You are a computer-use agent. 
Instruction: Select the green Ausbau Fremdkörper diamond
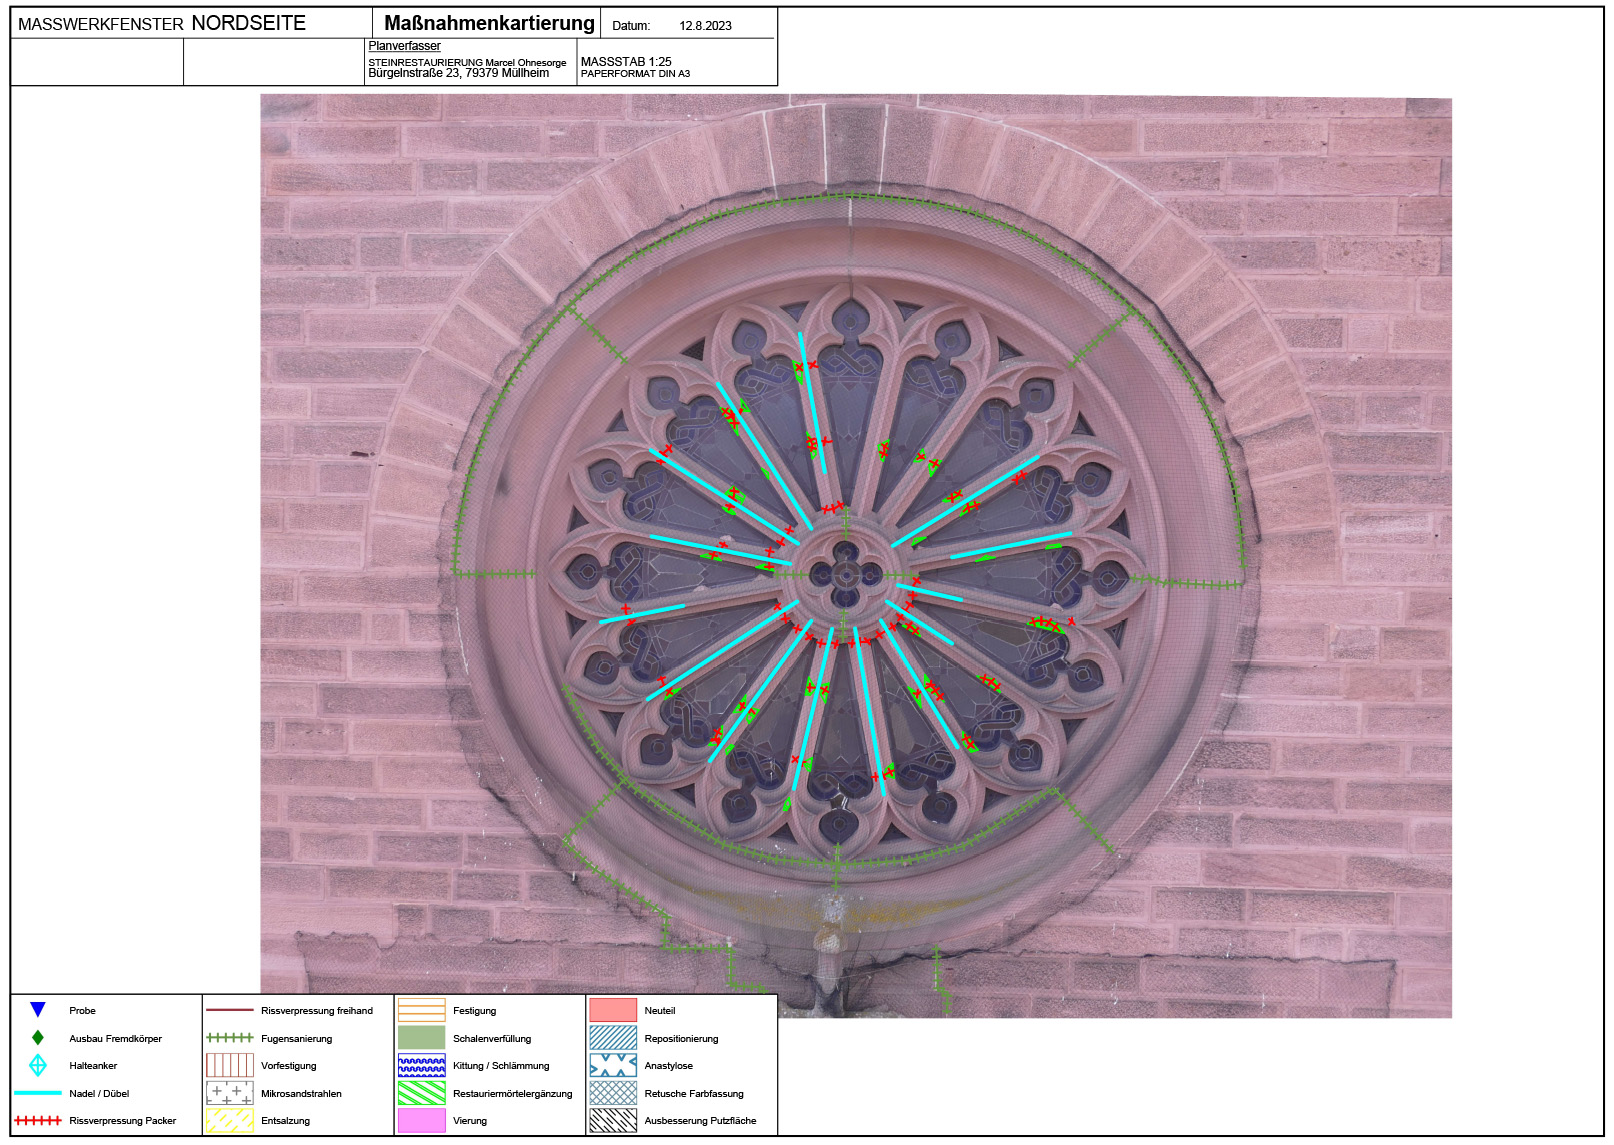tap(38, 1038)
